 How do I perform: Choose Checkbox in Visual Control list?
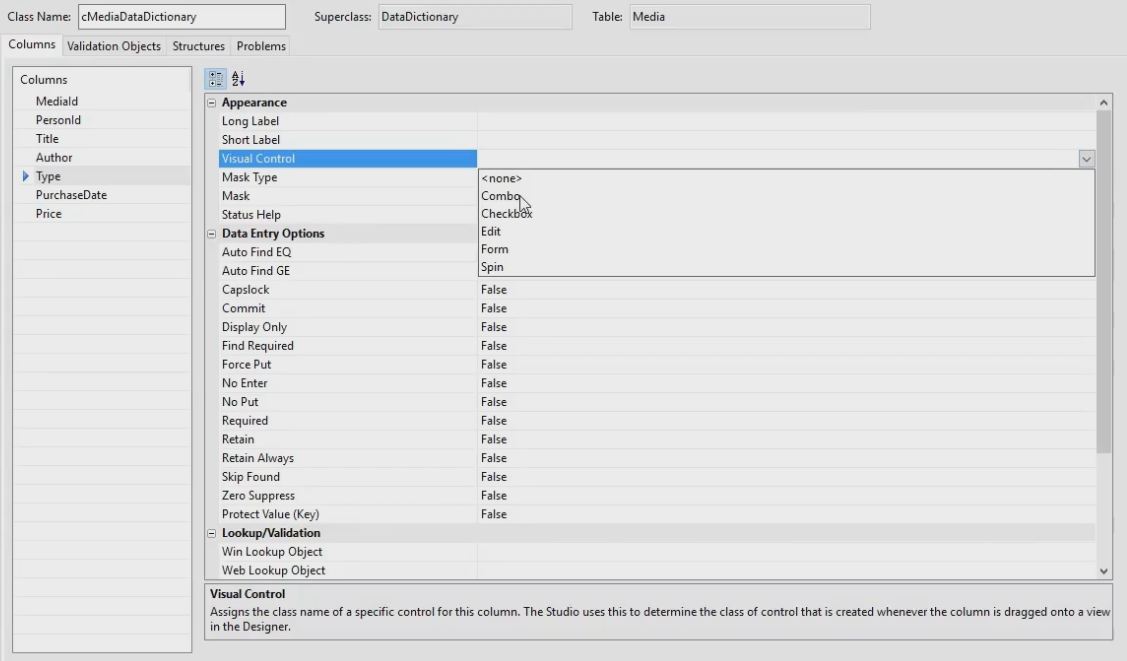click(506, 214)
